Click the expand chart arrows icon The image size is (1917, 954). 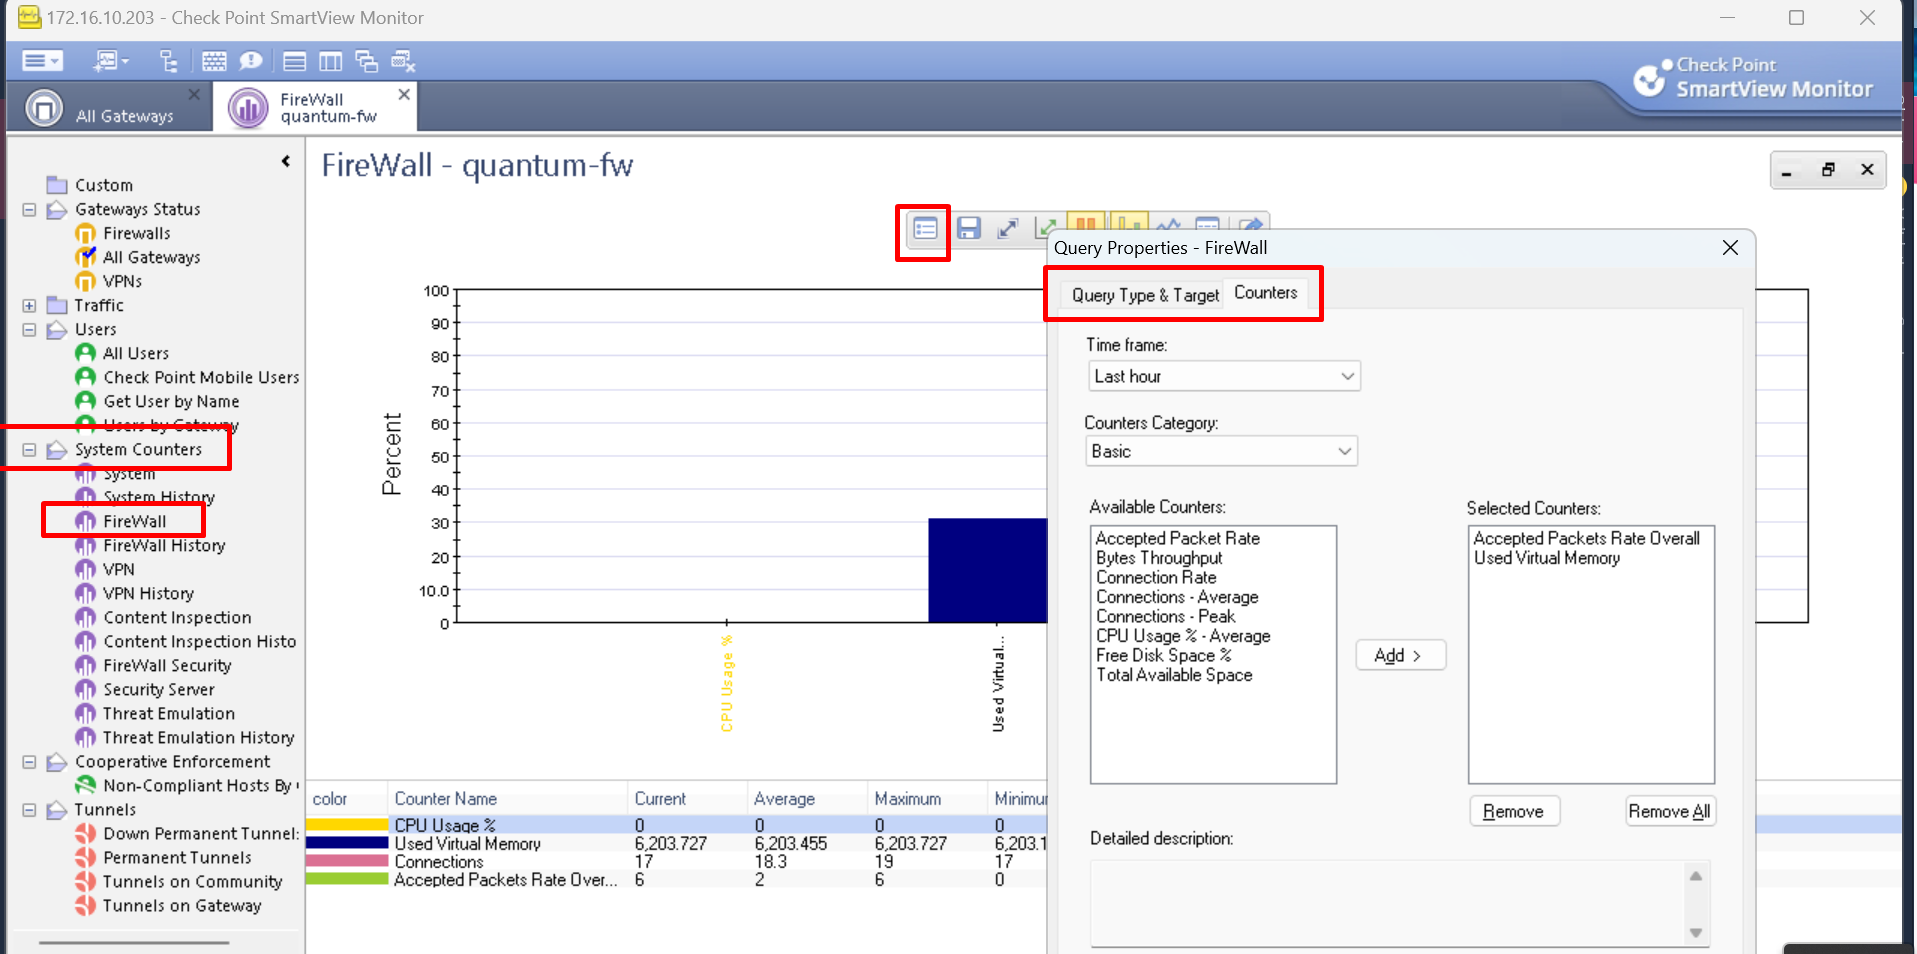click(1008, 228)
